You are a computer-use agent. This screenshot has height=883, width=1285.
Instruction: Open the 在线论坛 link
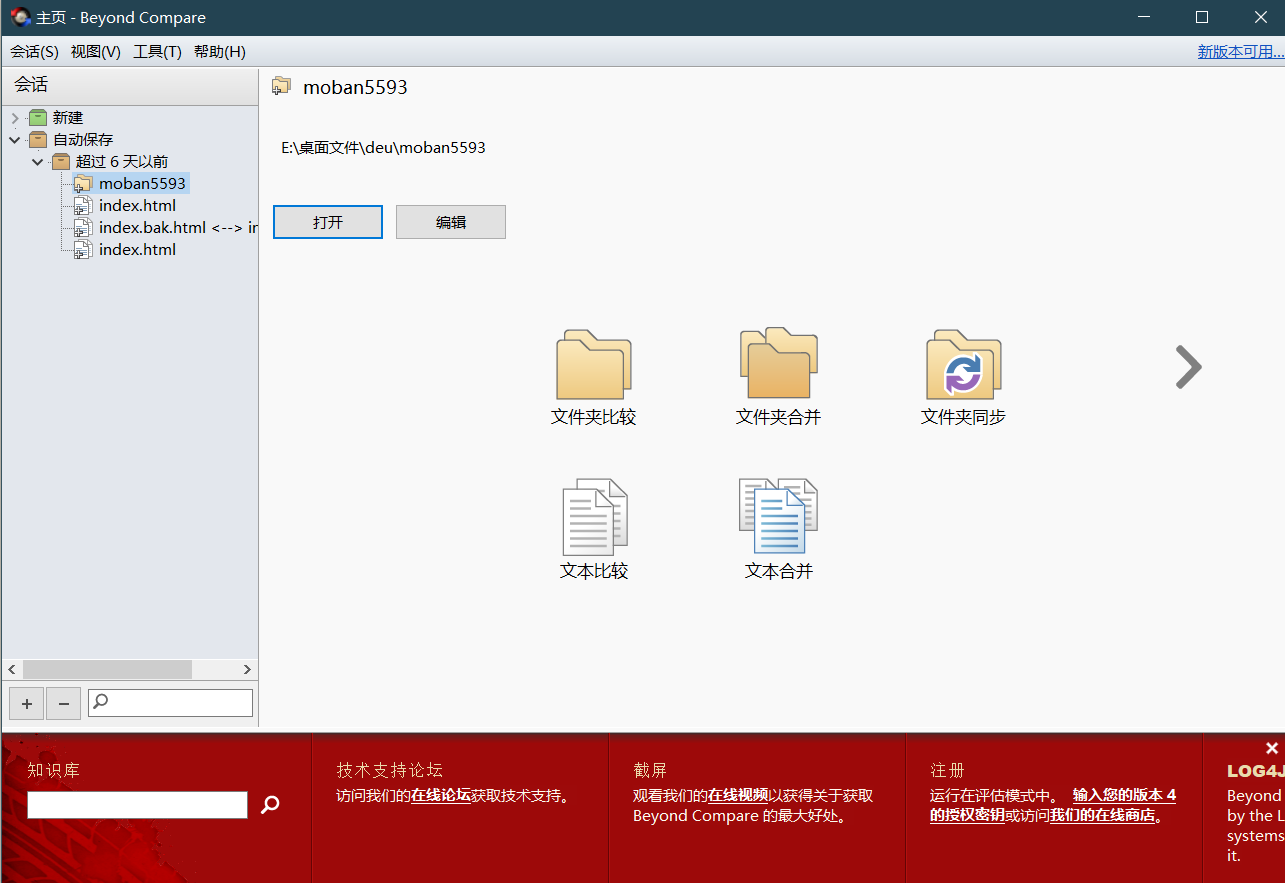[441, 796]
